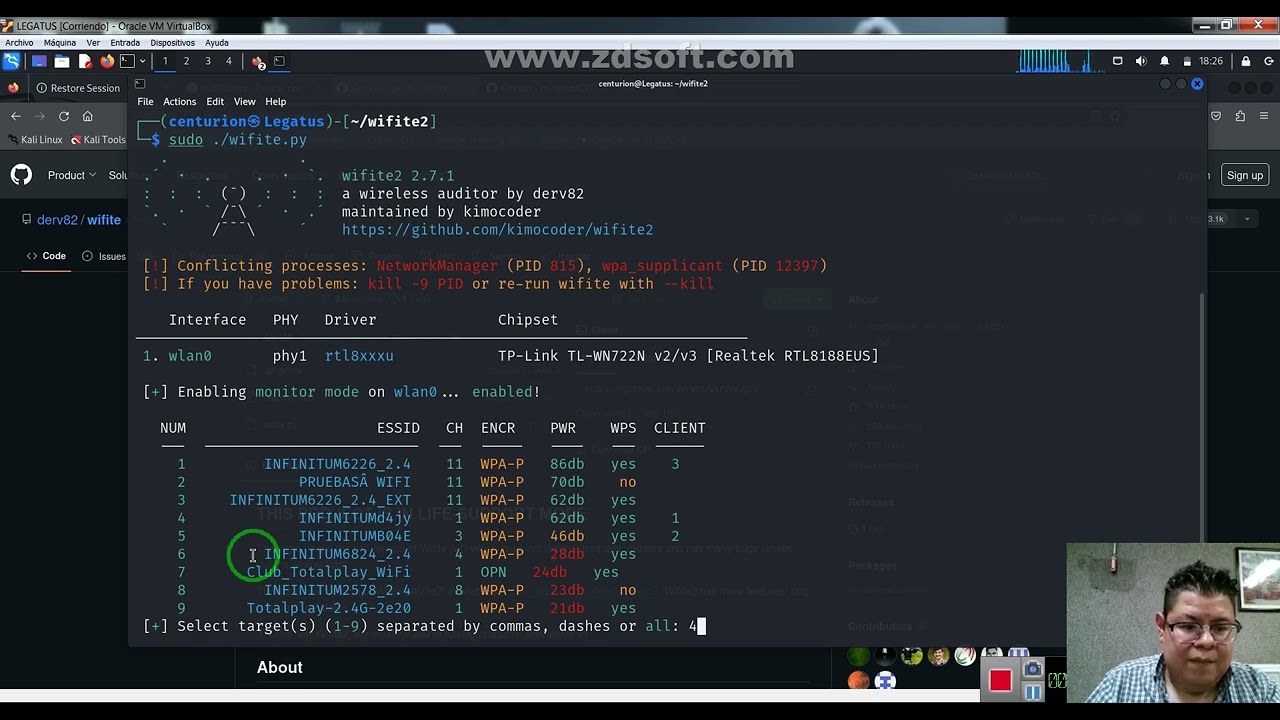
Task: Click the green grass contributor avatar
Action: (x=859, y=657)
